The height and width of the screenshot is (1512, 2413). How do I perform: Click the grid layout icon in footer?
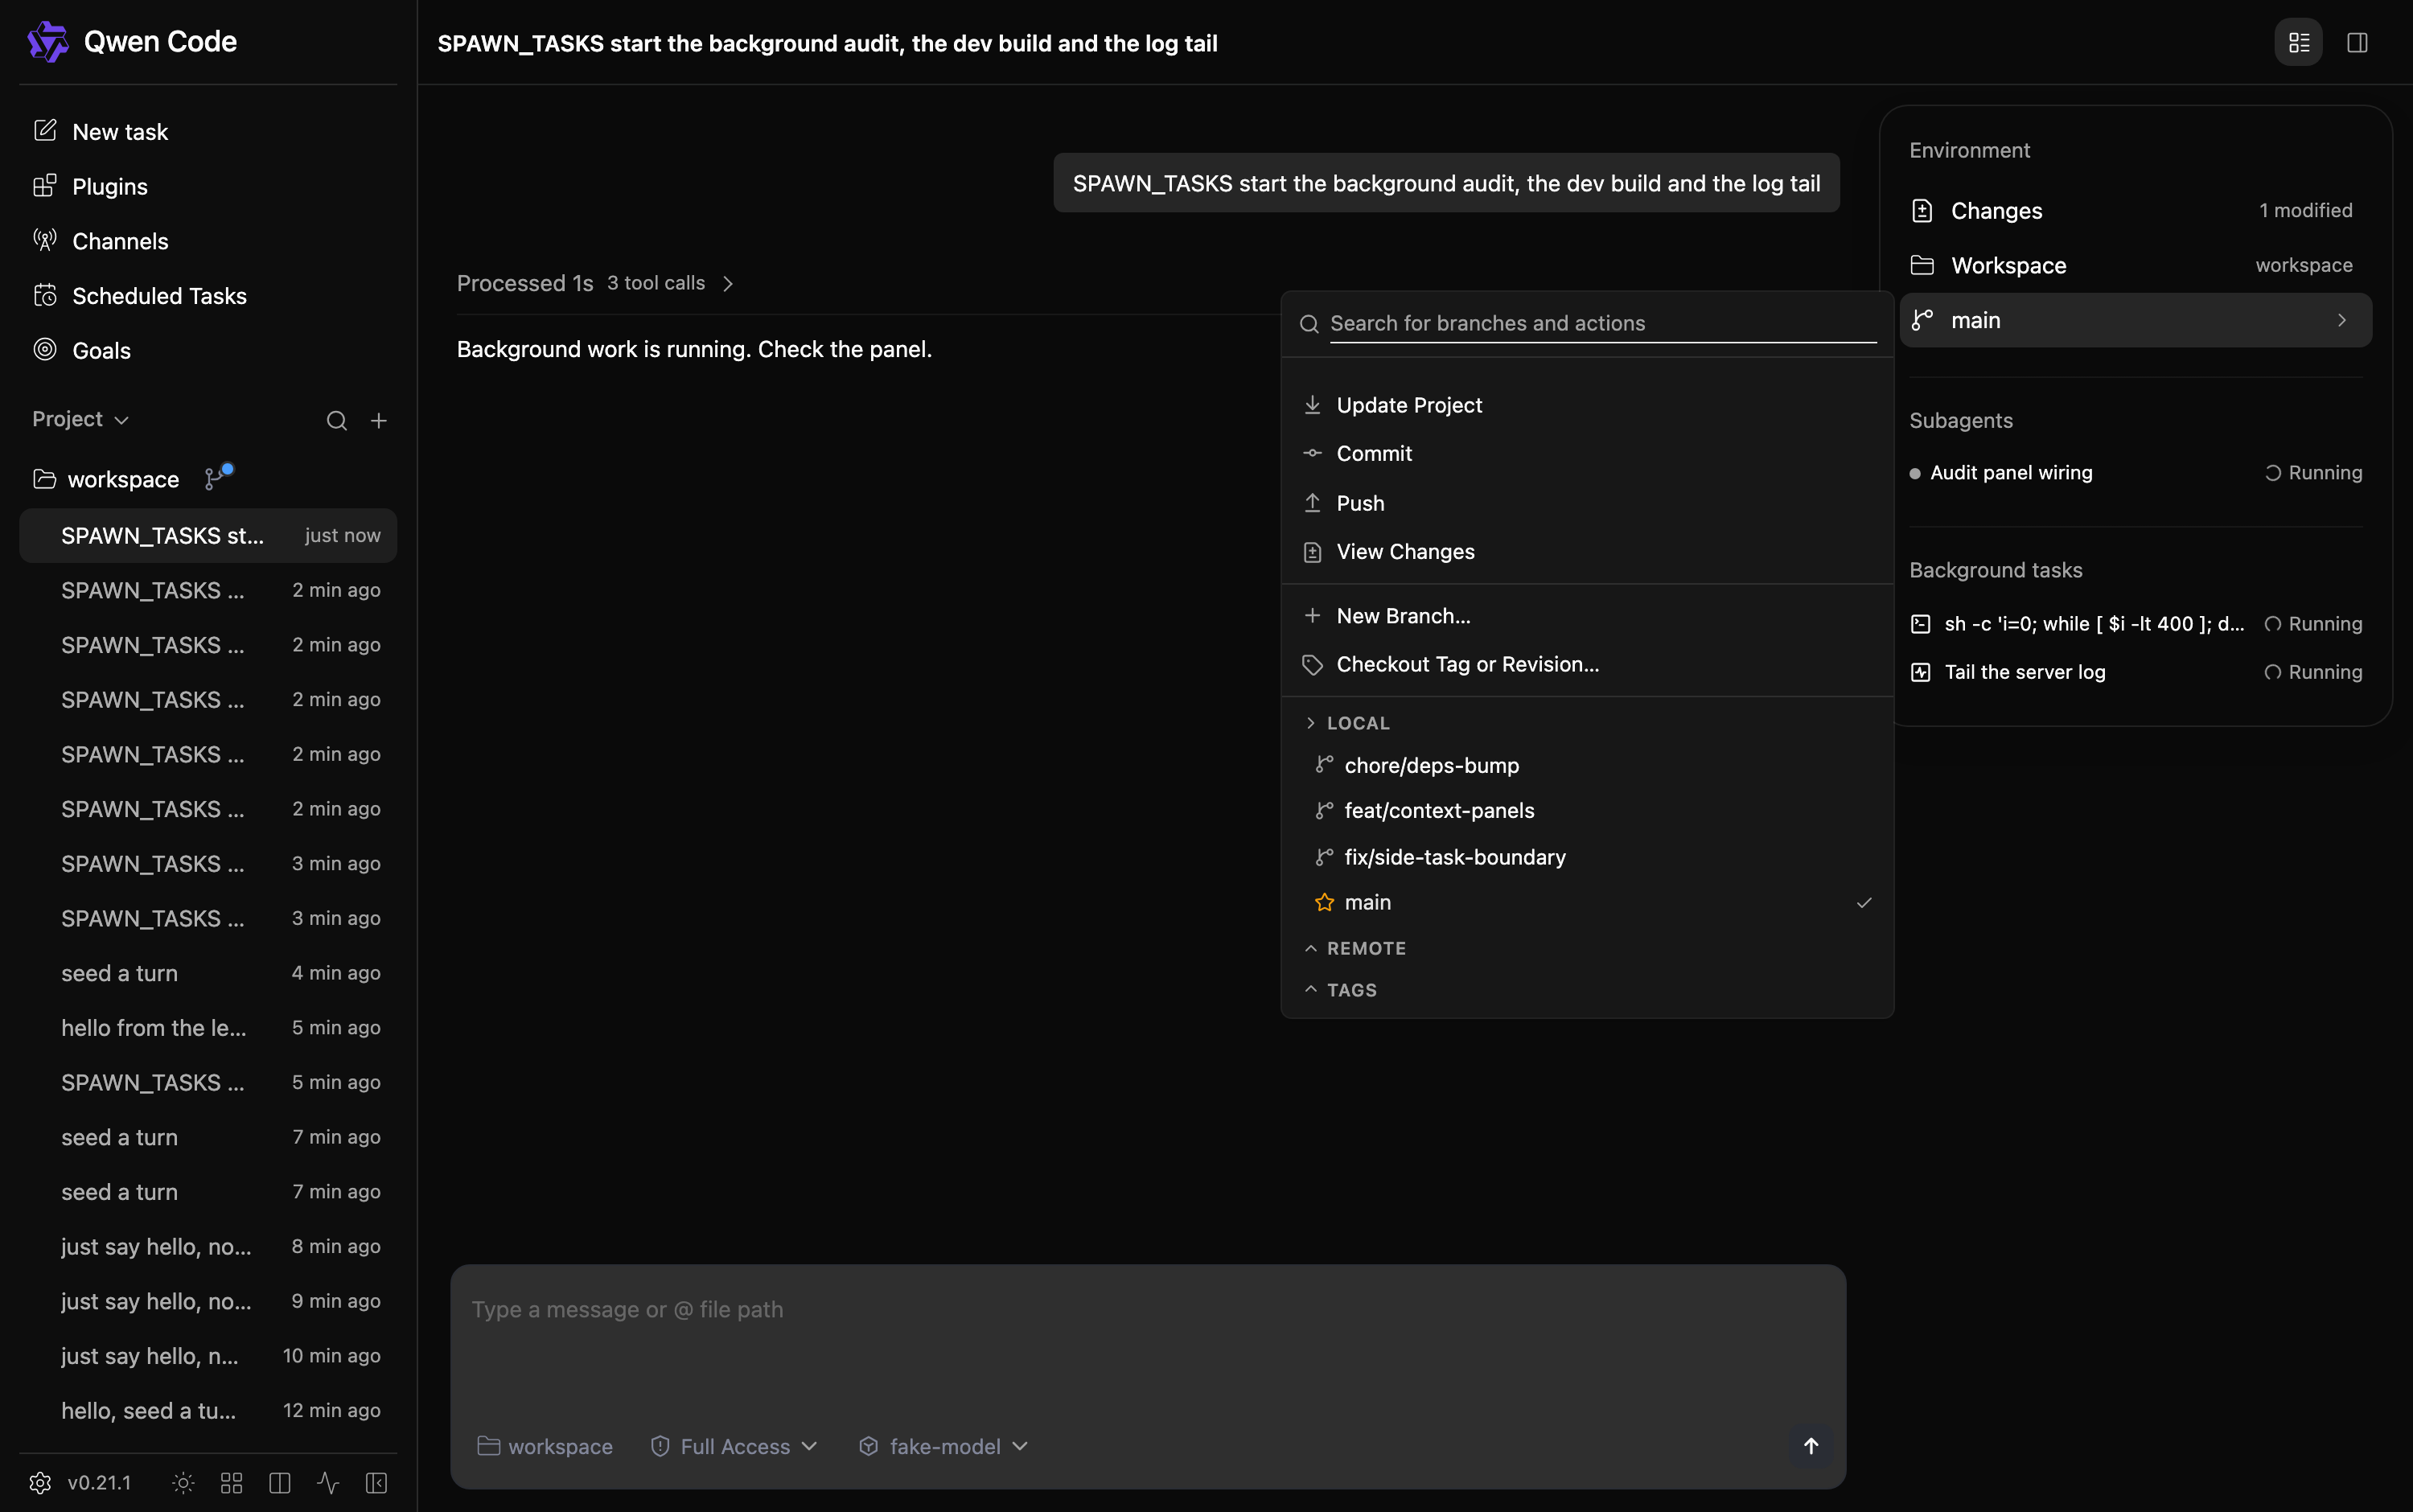(x=232, y=1482)
